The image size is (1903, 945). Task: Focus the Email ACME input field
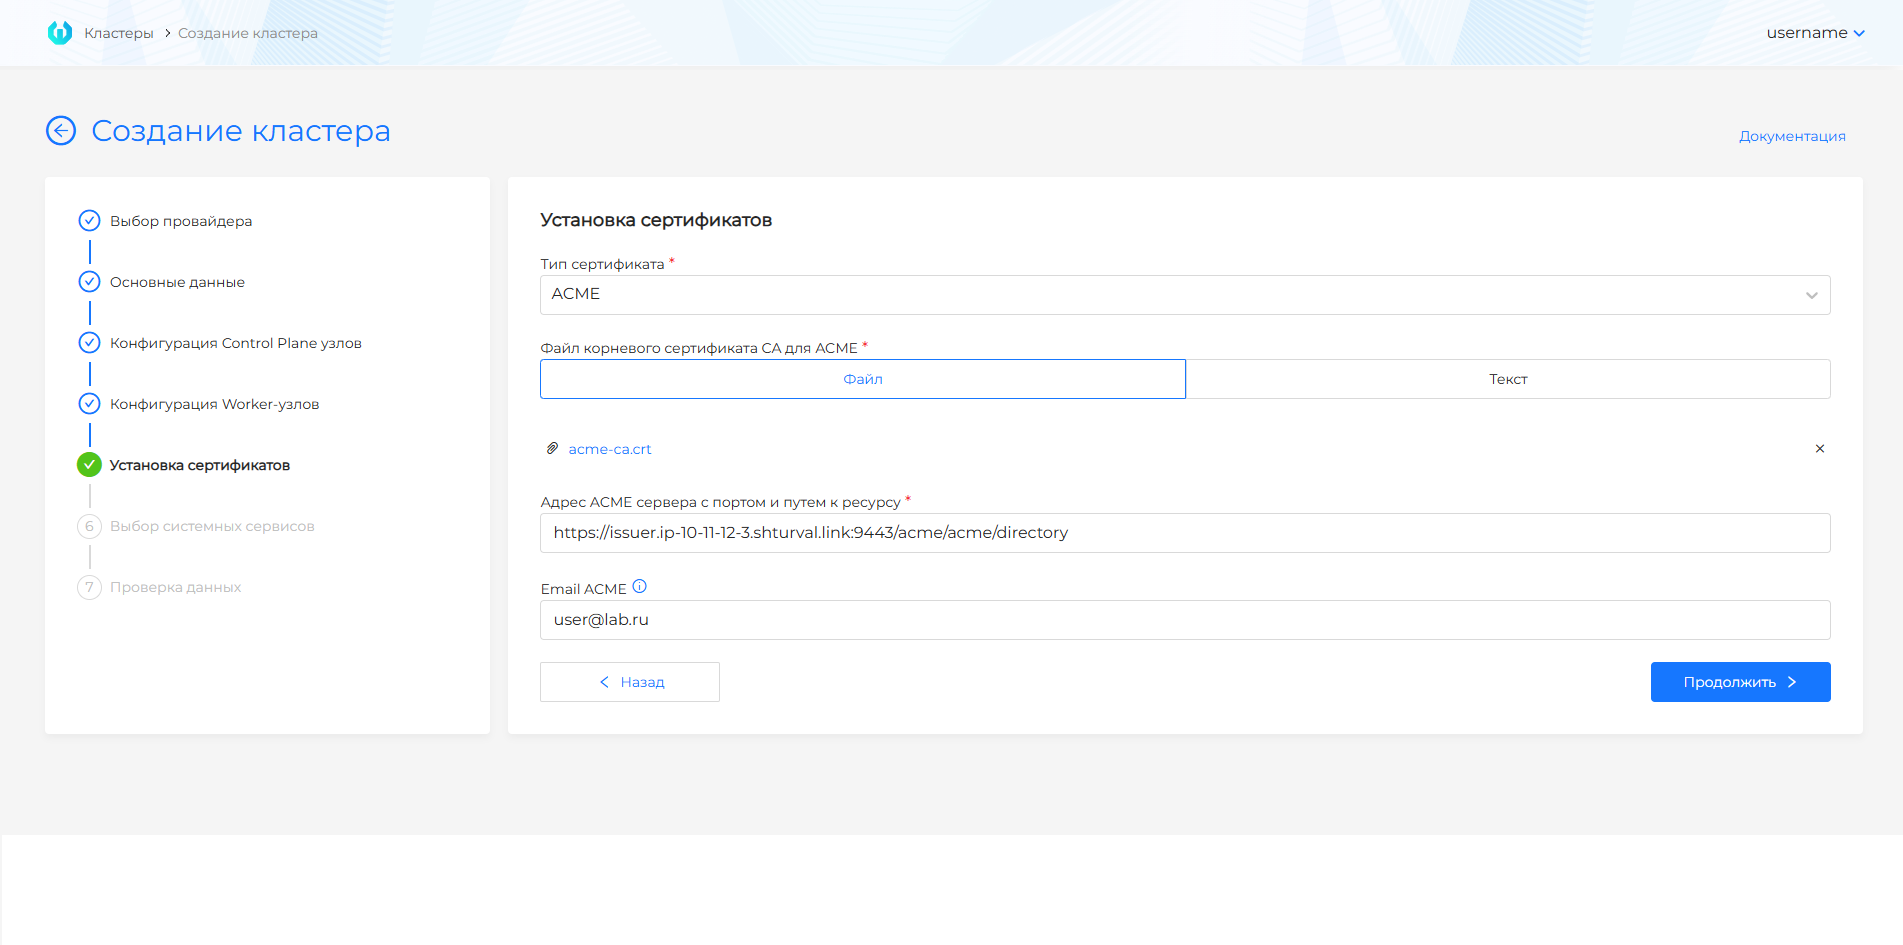(1184, 620)
